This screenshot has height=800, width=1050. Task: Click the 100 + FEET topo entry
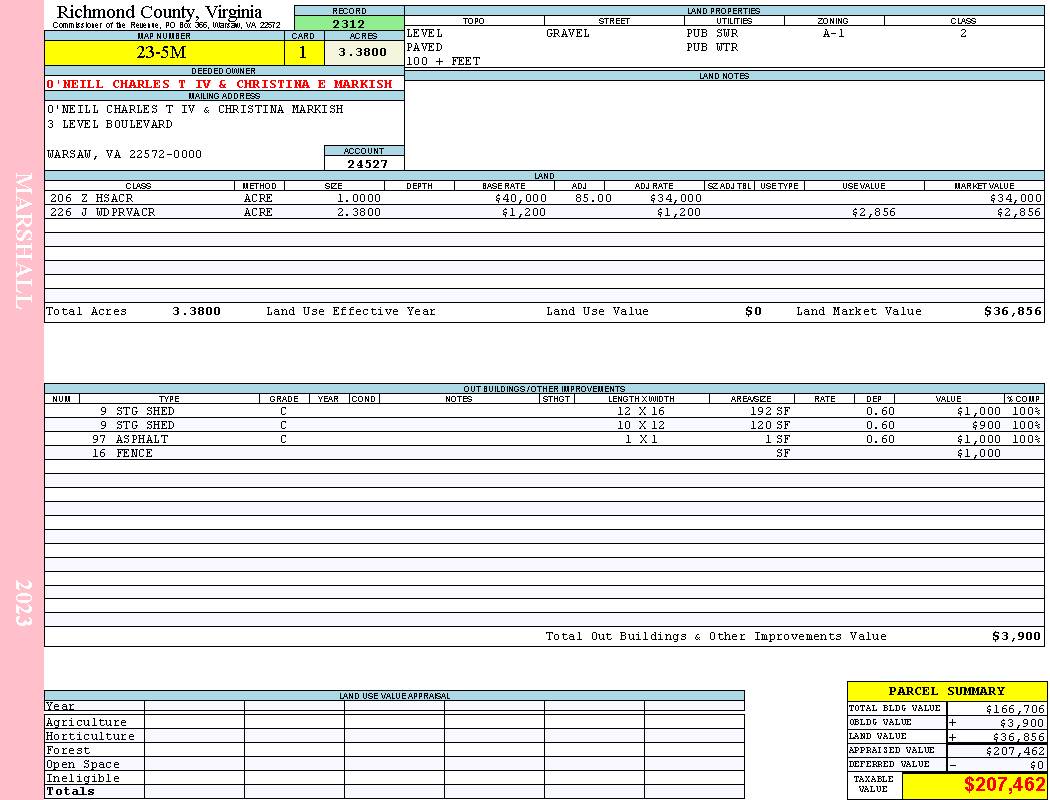point(443,61)
